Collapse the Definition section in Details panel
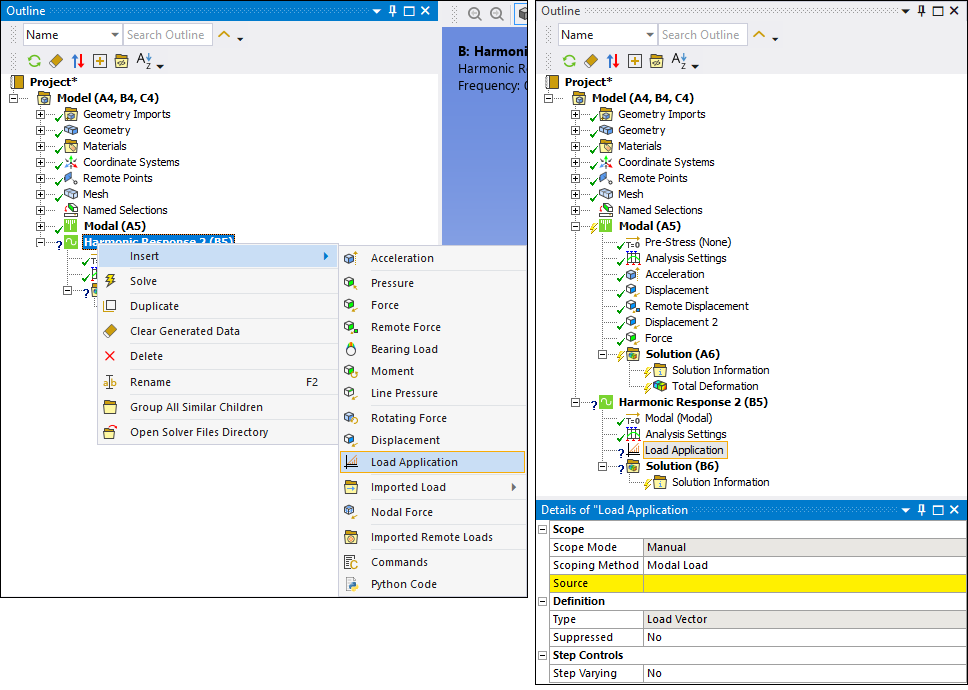The height and width of the screenshot is (690, 968). tap(543, 601)
